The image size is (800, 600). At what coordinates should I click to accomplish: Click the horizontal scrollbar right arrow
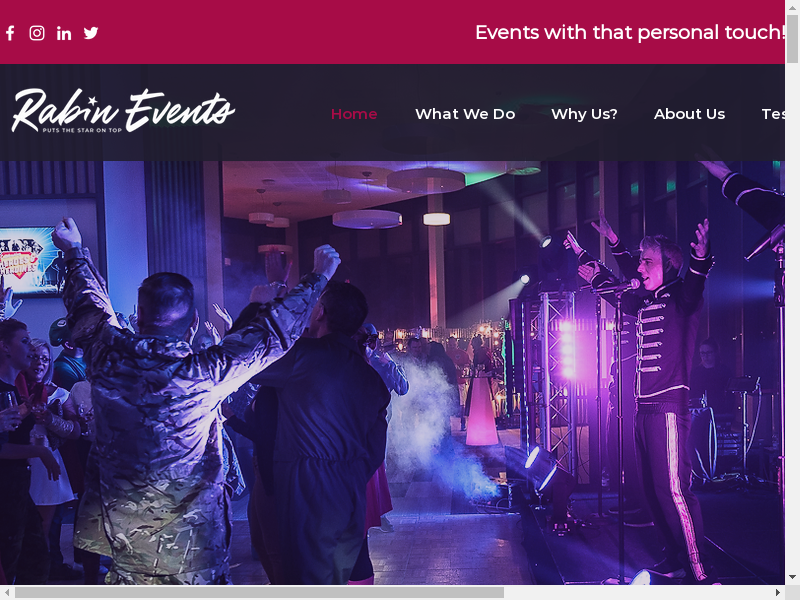(778, 592)
